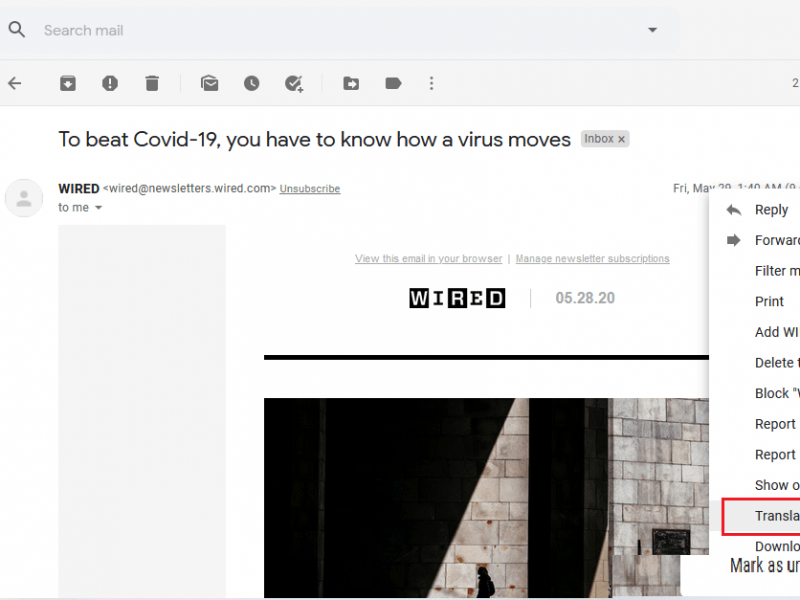This screenshot has width=800, height=600.
Task: Expand the search options dropdown arrow
Action: click(653, 30)
